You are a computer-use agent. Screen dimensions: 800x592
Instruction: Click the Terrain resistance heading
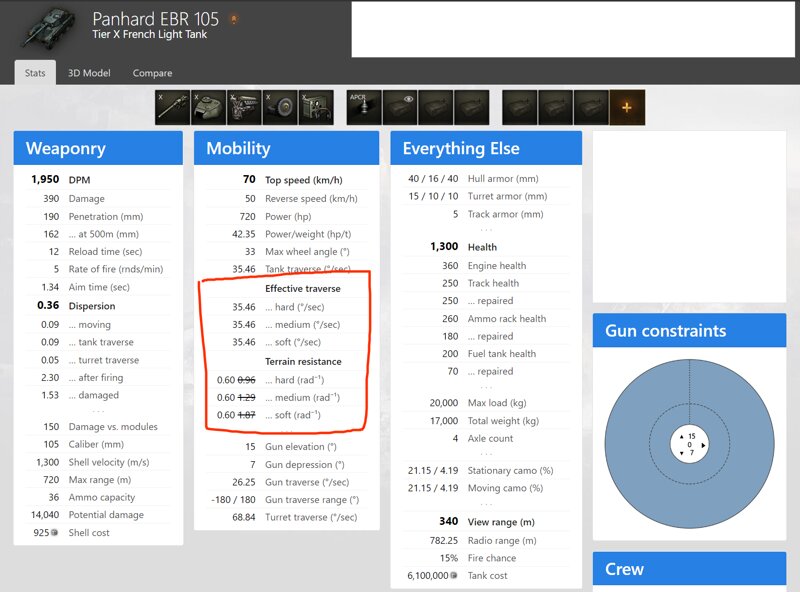[x=303, y=361]
